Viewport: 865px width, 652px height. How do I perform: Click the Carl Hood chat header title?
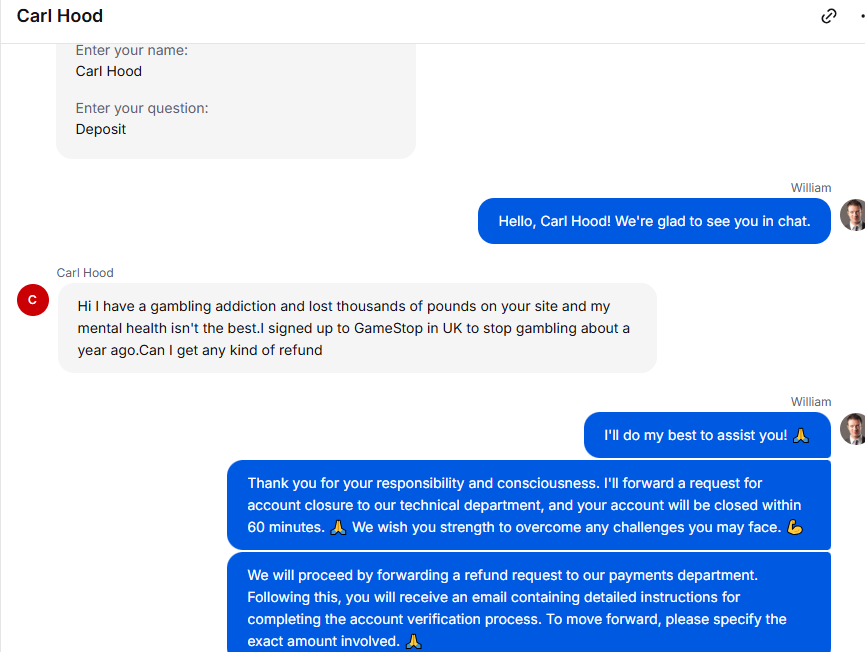tap(60, 16)
